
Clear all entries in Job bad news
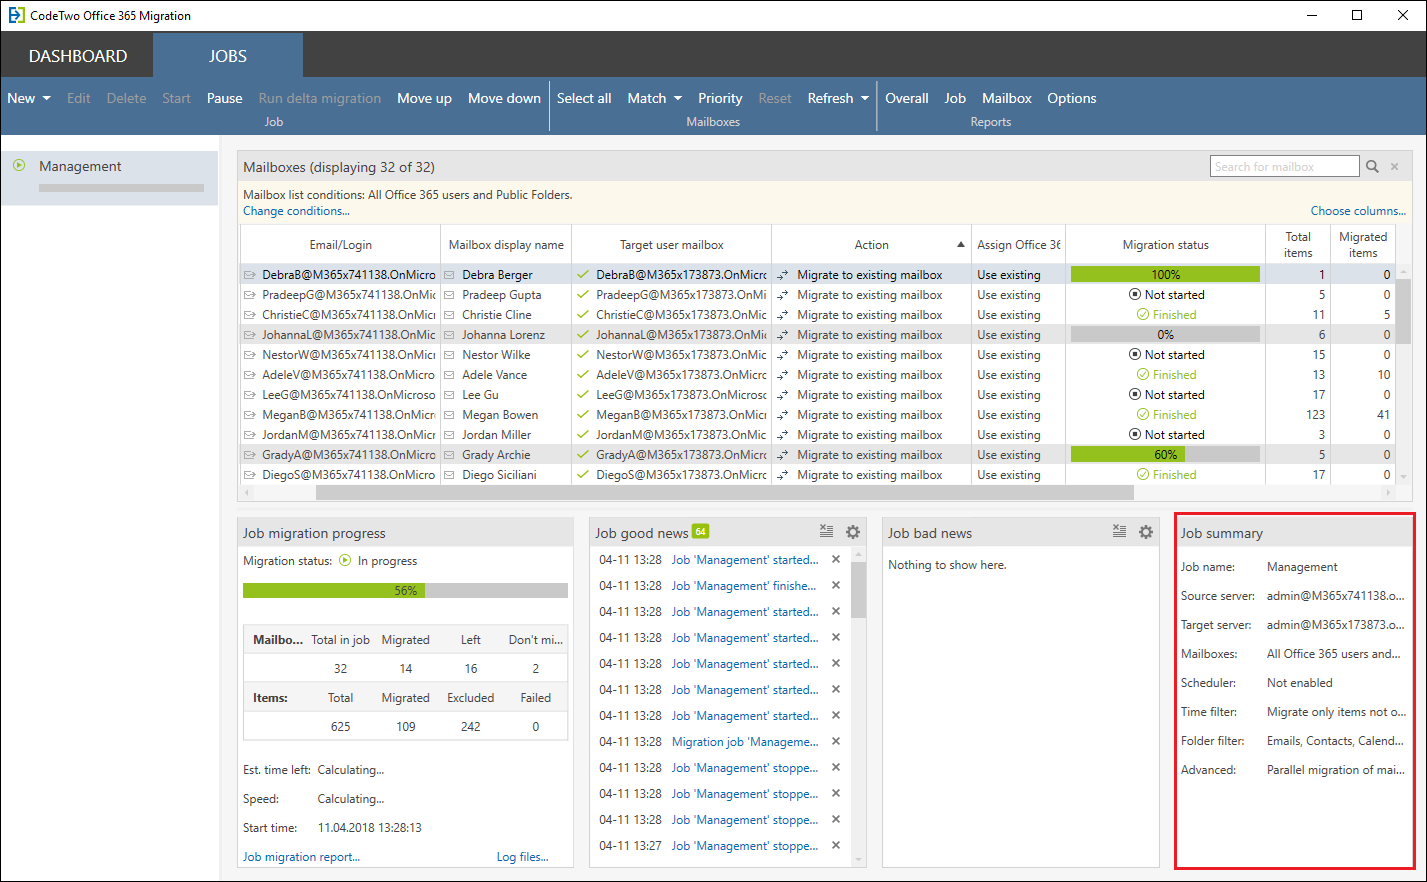tap(1119, 531)
